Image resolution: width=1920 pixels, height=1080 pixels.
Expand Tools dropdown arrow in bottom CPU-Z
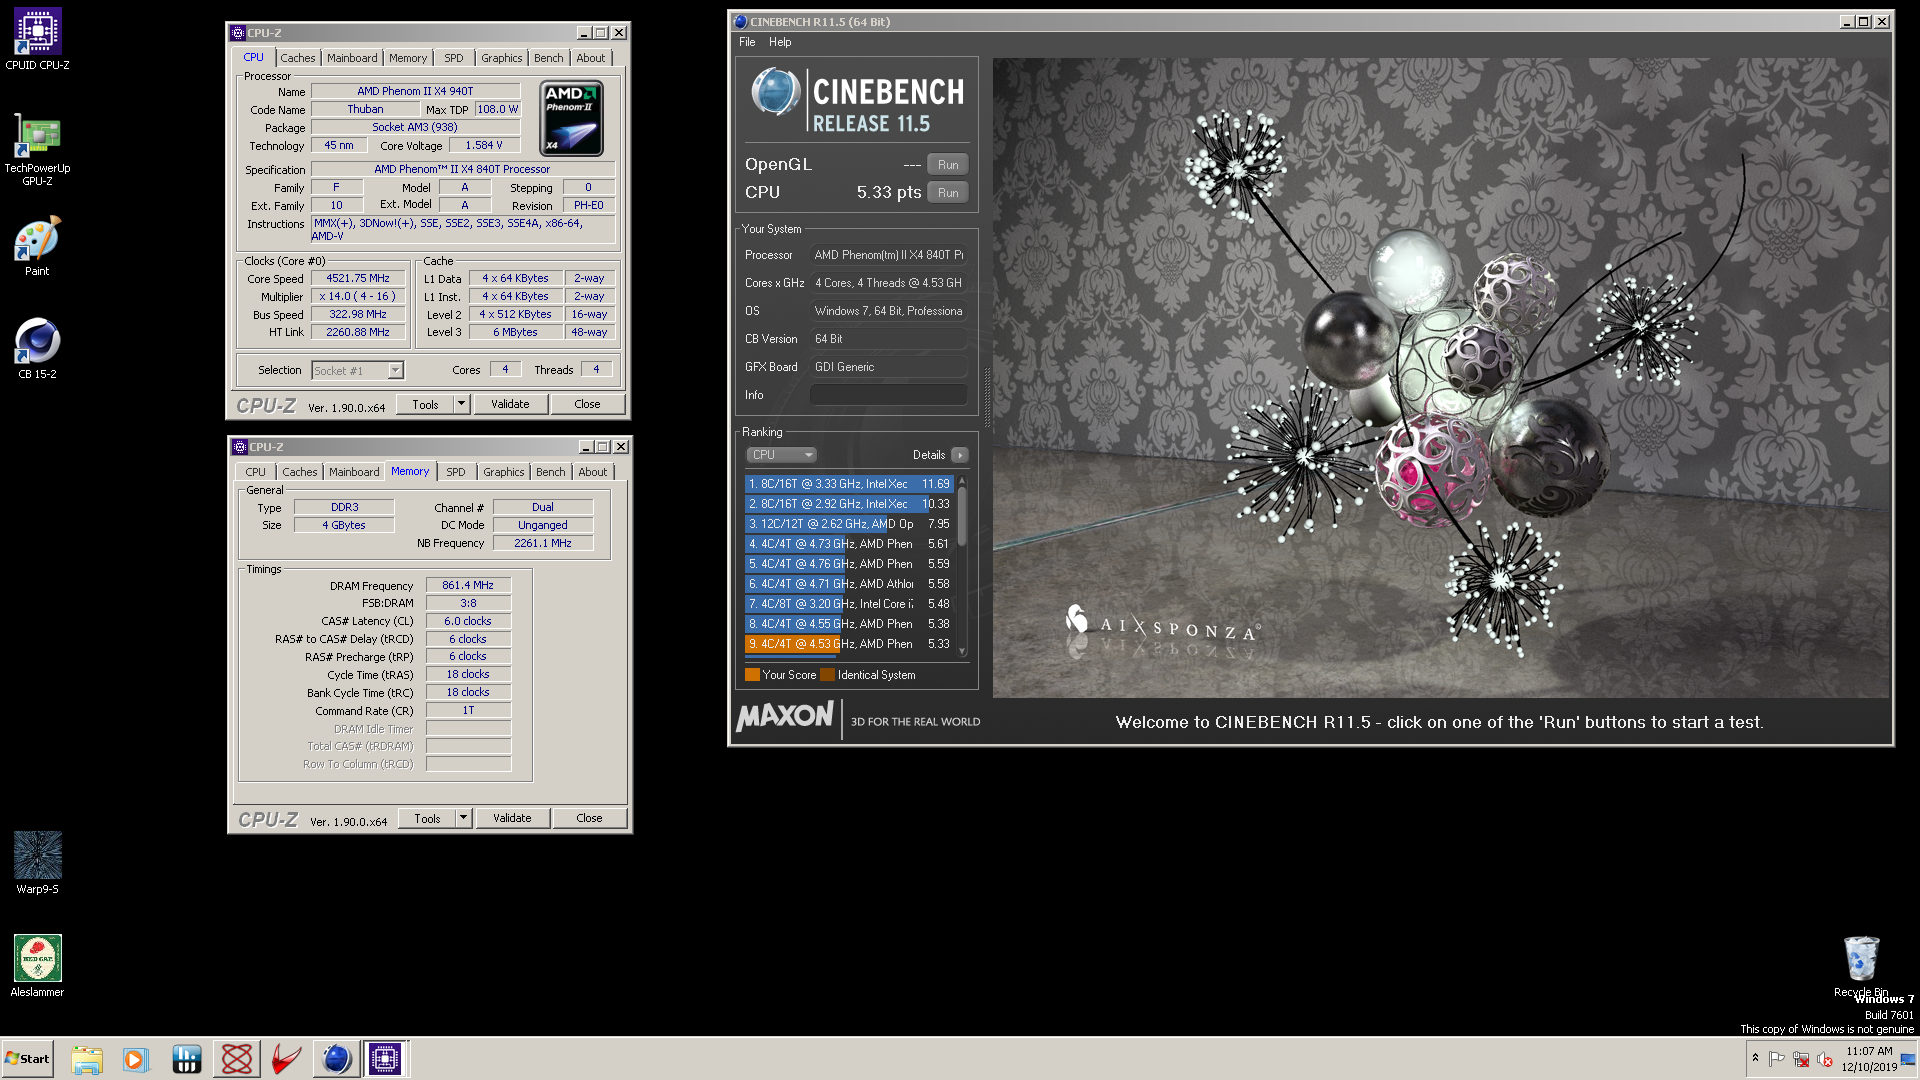464,818
